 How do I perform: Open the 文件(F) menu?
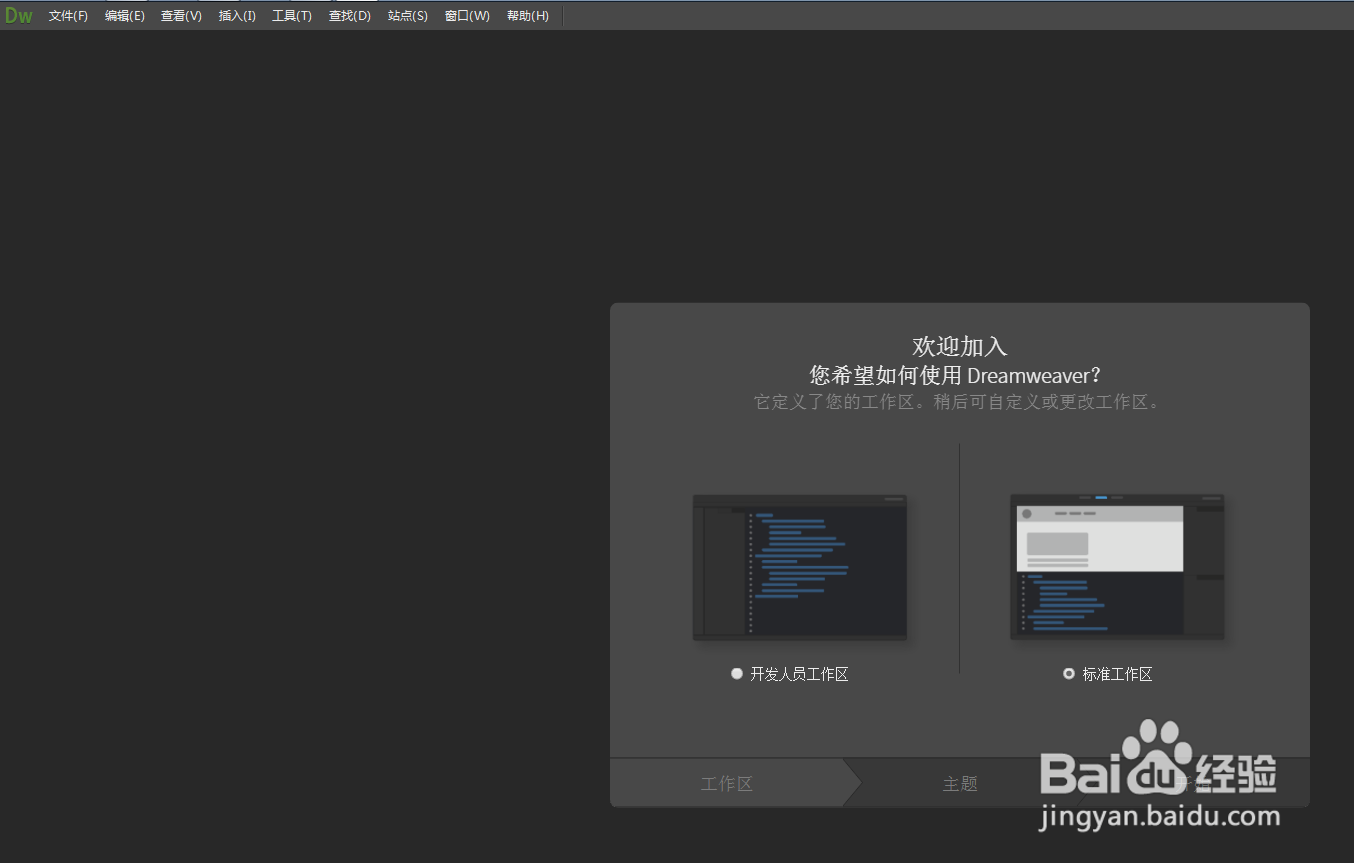68,16
